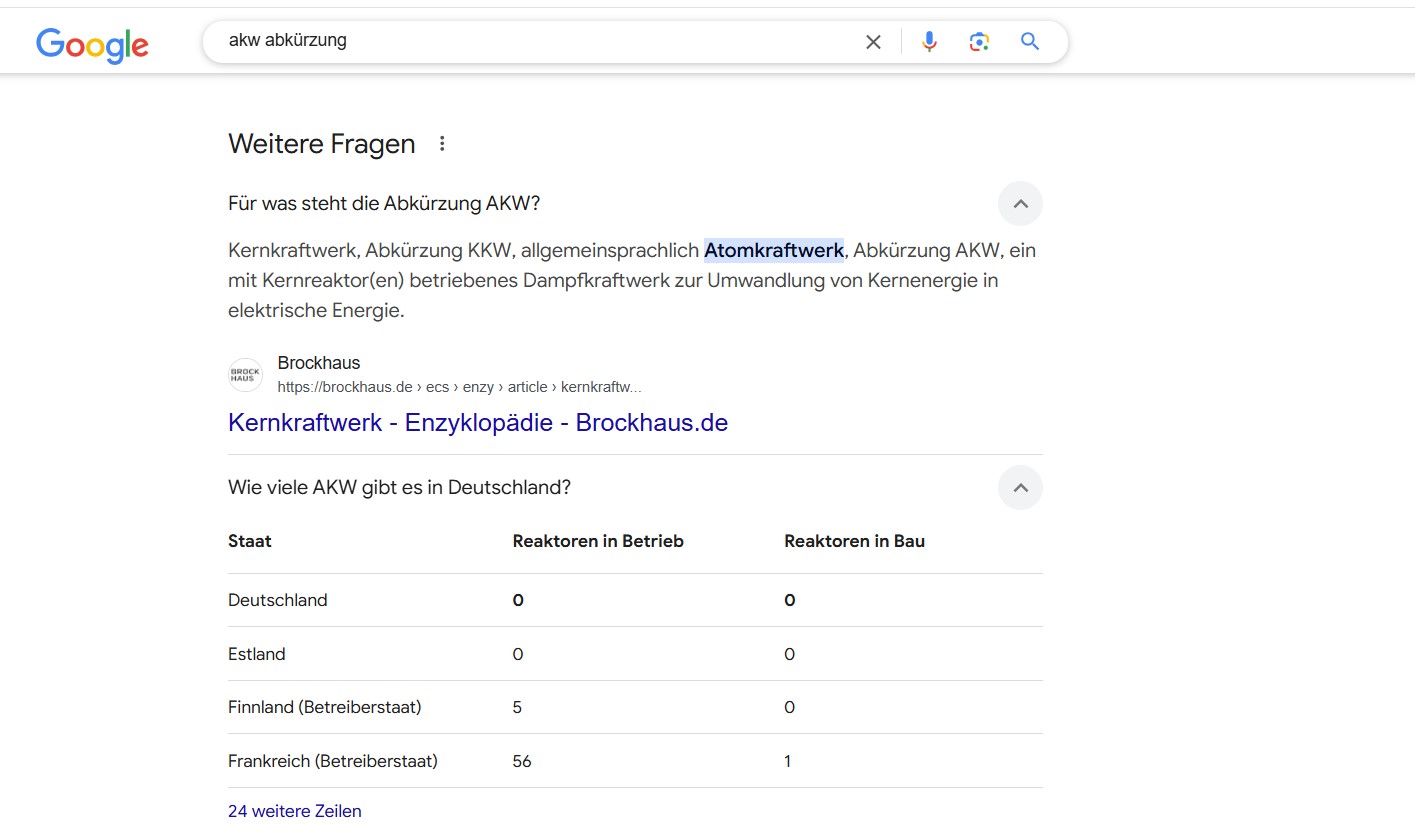
Task: Clear the search box text
Action: pos(873,42)
